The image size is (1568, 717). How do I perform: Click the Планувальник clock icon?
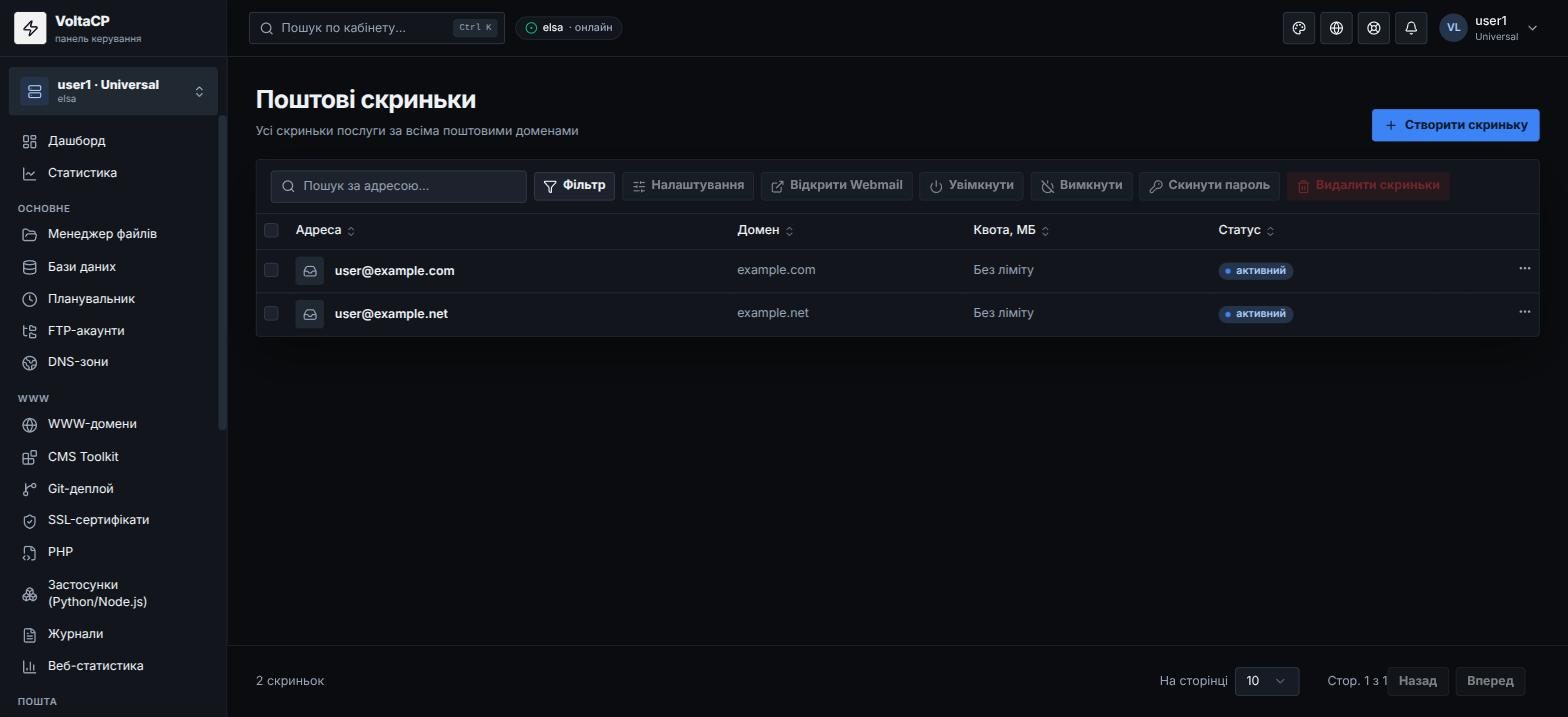30,300
